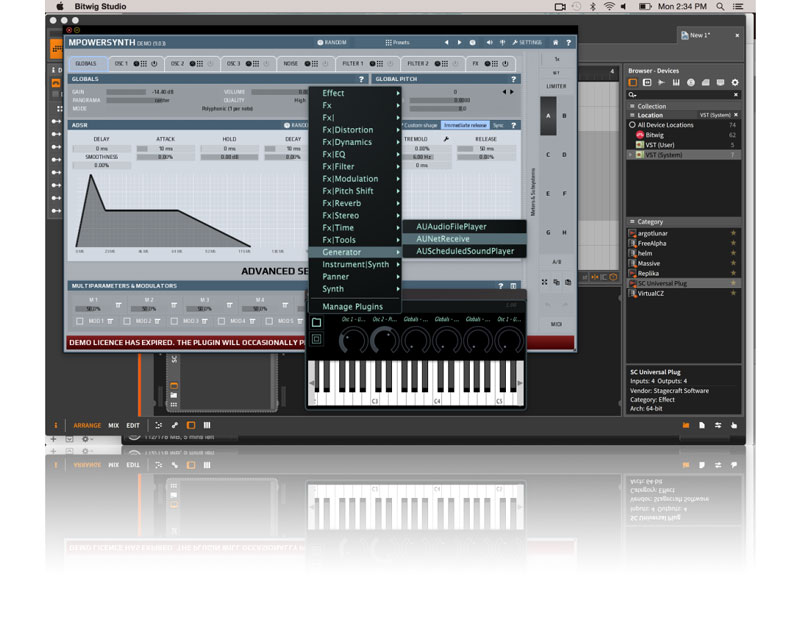Screen dimensions: 800x622
Task: Select the Massive plugin in Category list
Action: [x=684, y=263]
